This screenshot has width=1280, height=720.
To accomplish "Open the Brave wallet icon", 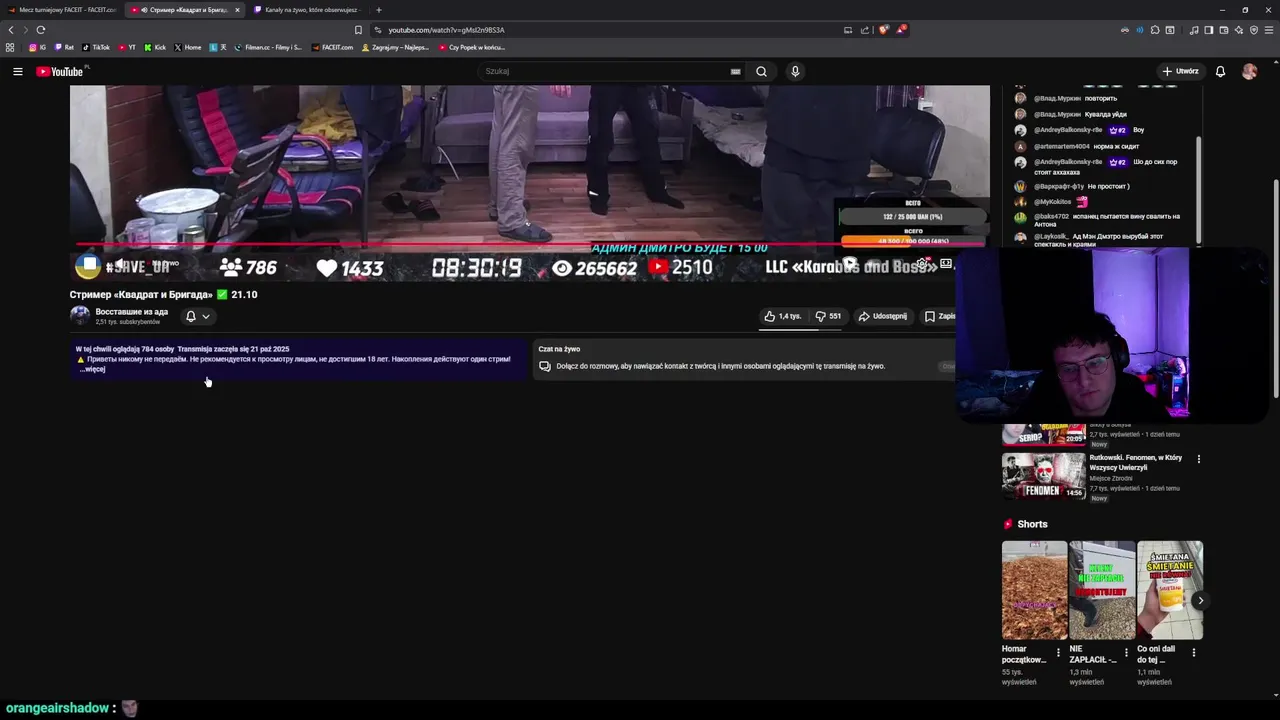I will pos(1223,30).
